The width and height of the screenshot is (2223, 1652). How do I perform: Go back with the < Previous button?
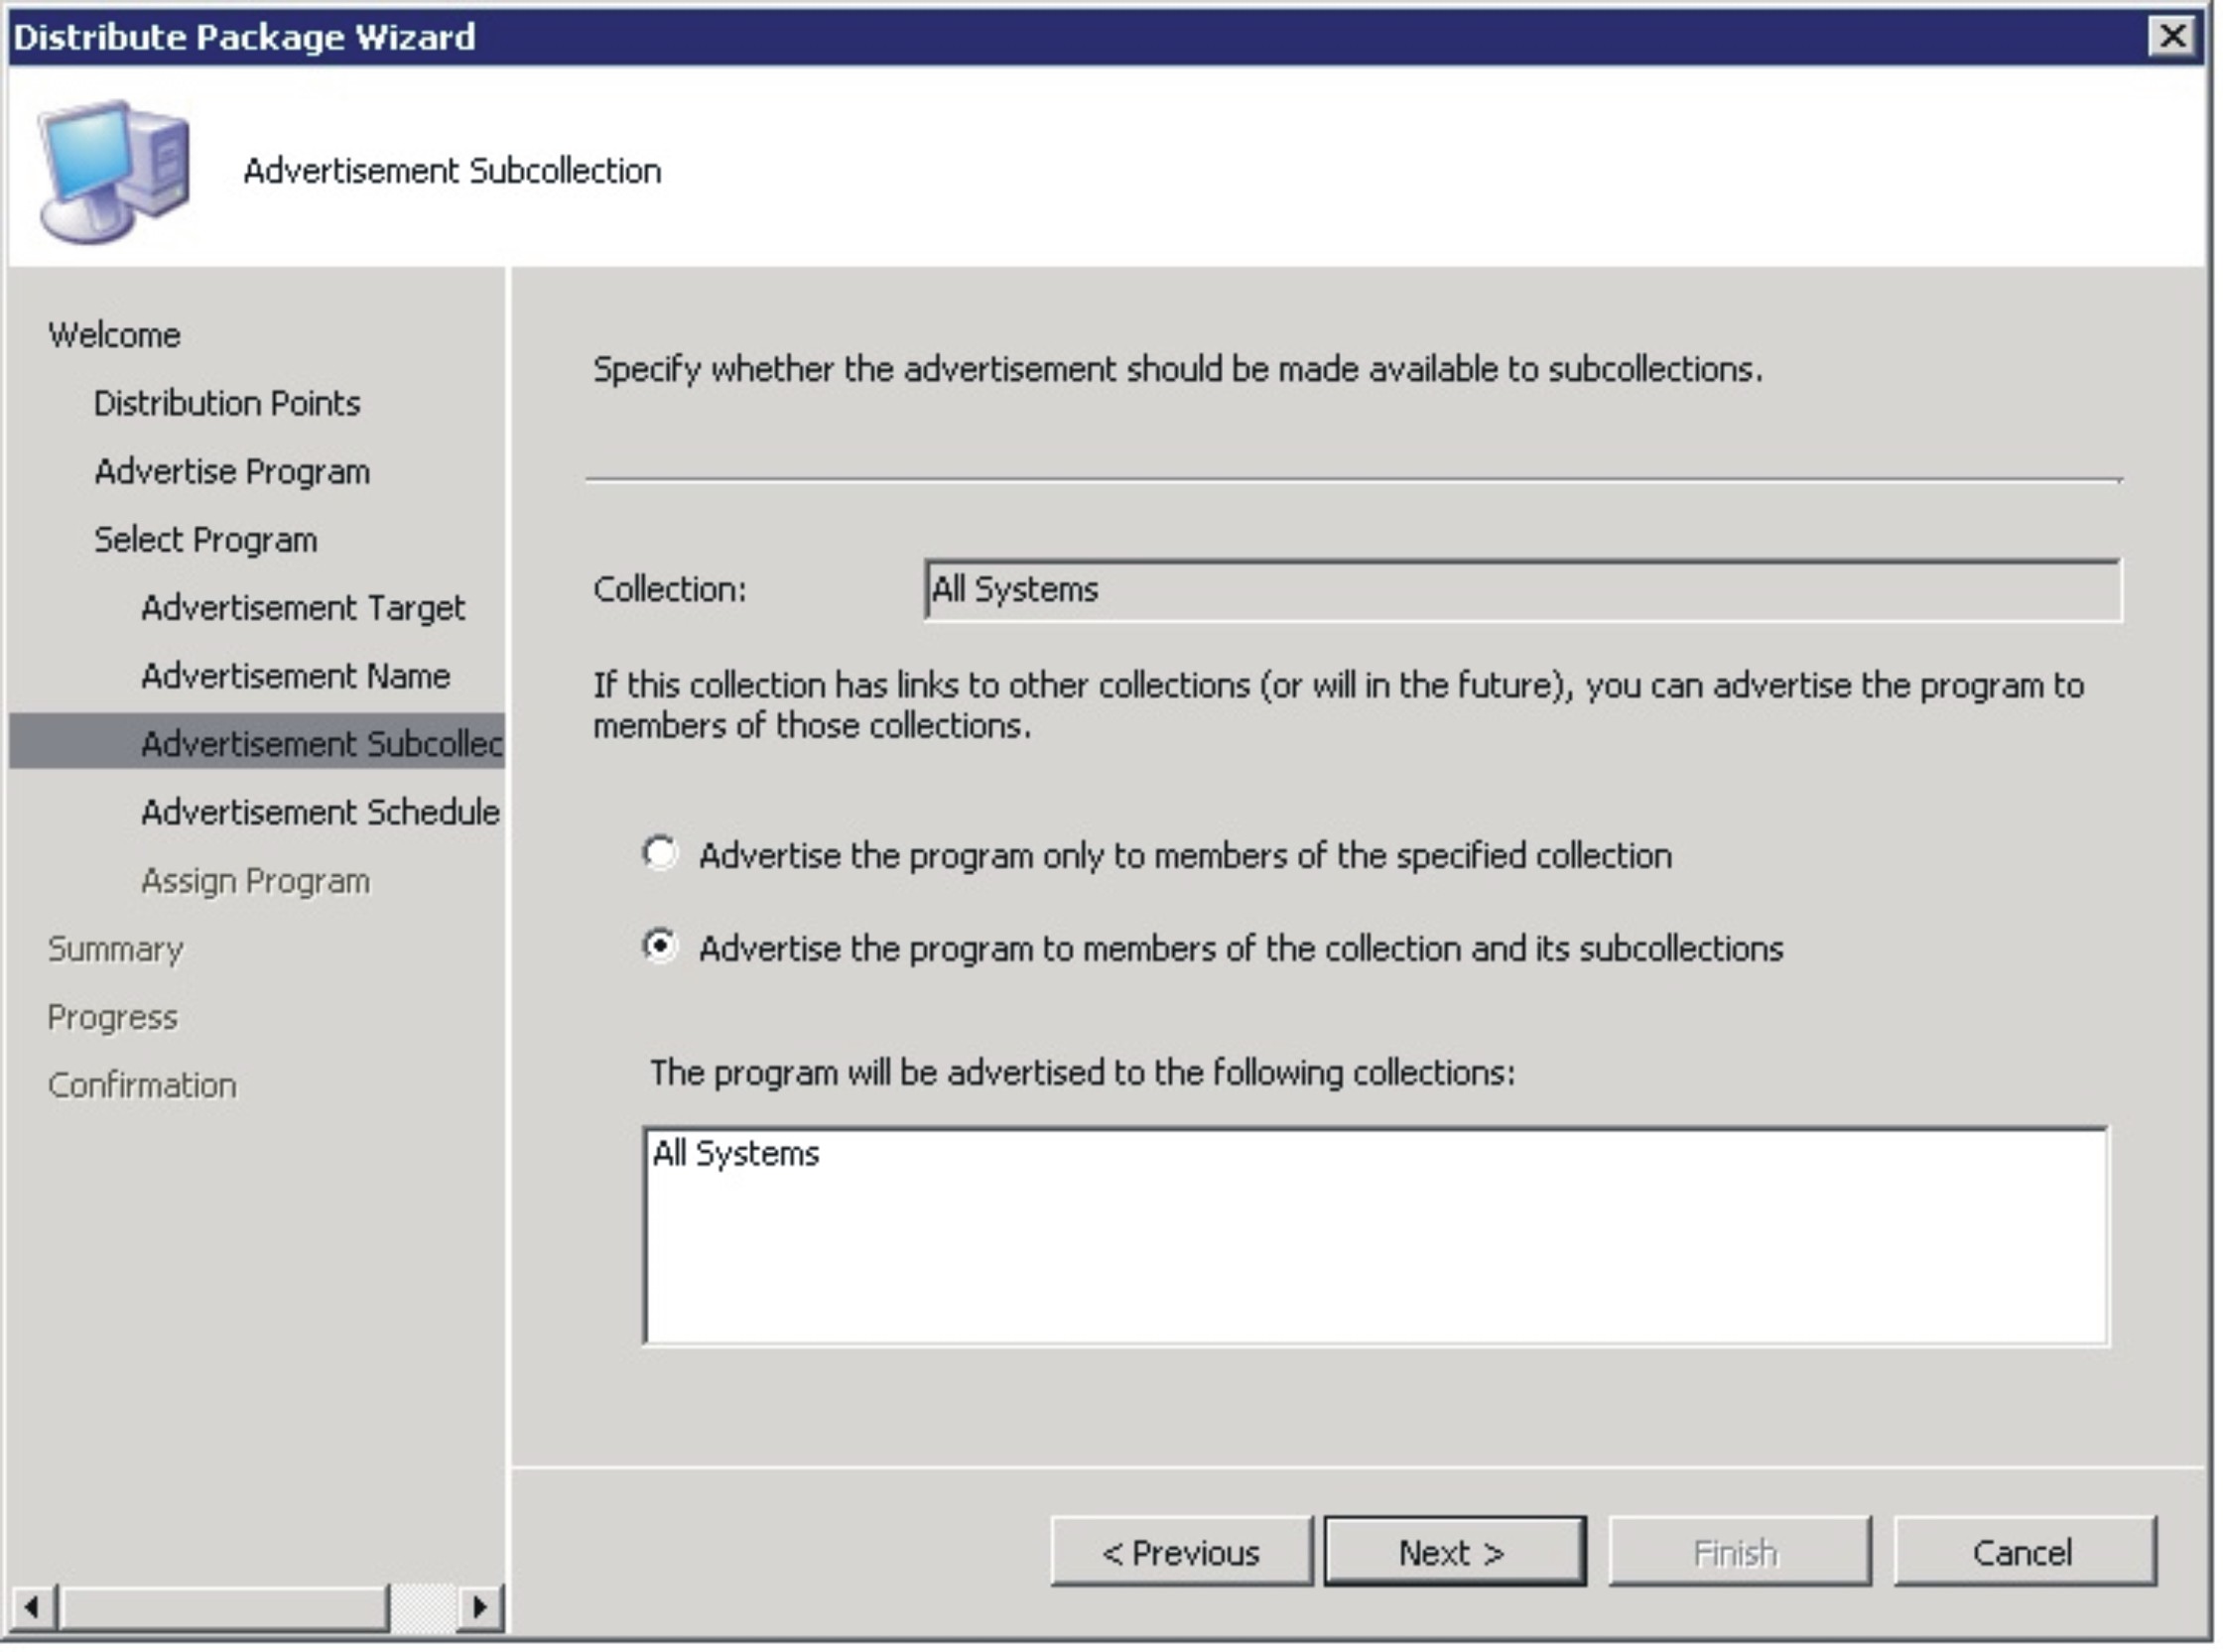pyautogui.click(x=1181, y=1551)
